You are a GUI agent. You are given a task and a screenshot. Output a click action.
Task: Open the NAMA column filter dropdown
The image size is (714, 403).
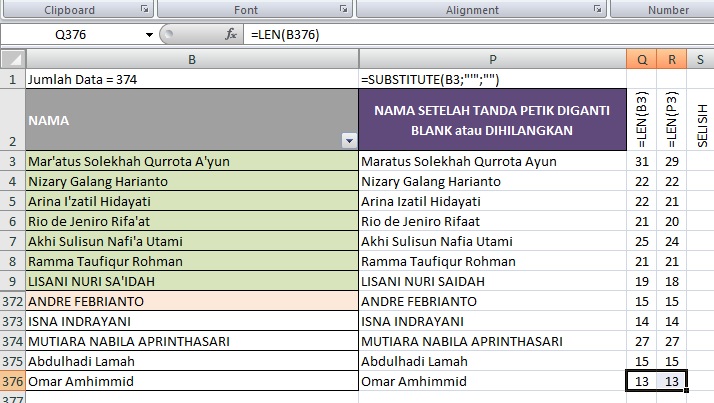pyautogui.click(x=348, y=141)
